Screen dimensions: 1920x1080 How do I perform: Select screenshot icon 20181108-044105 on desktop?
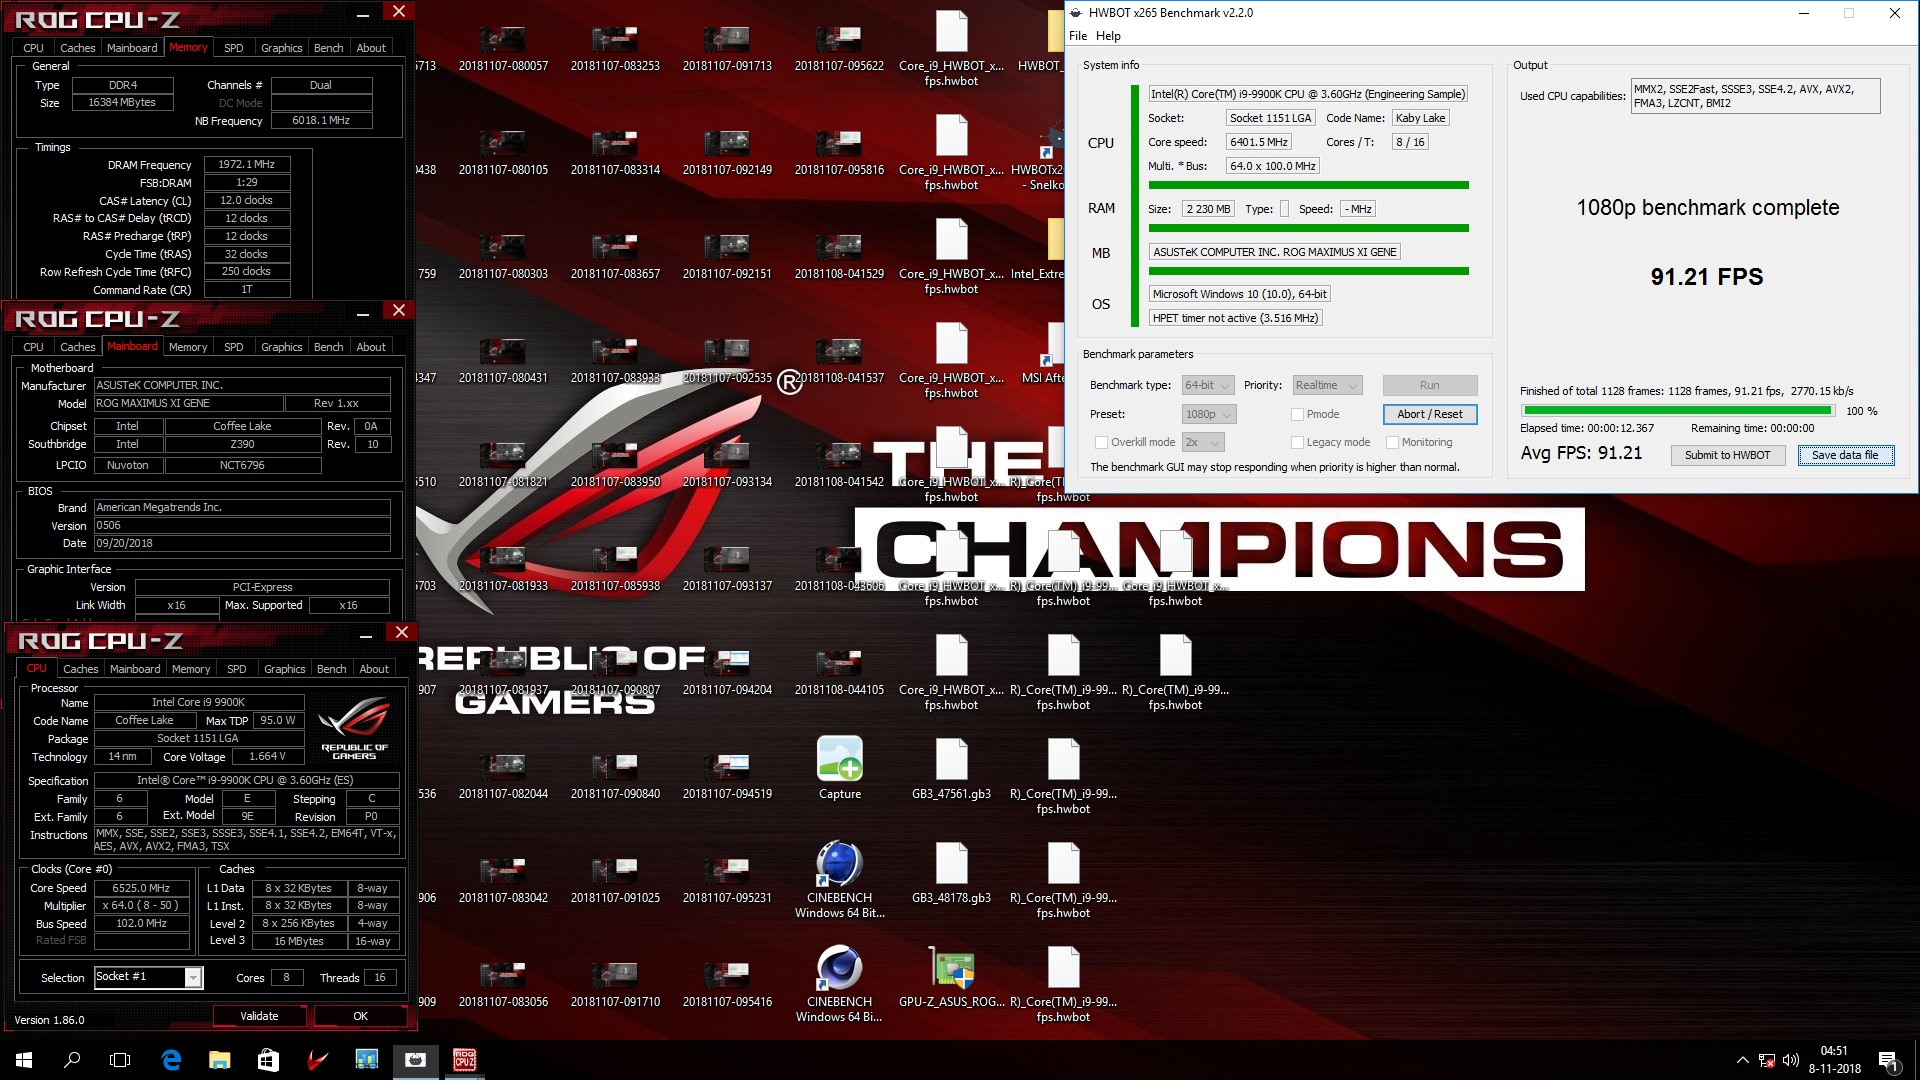click(x=839, y=672)
